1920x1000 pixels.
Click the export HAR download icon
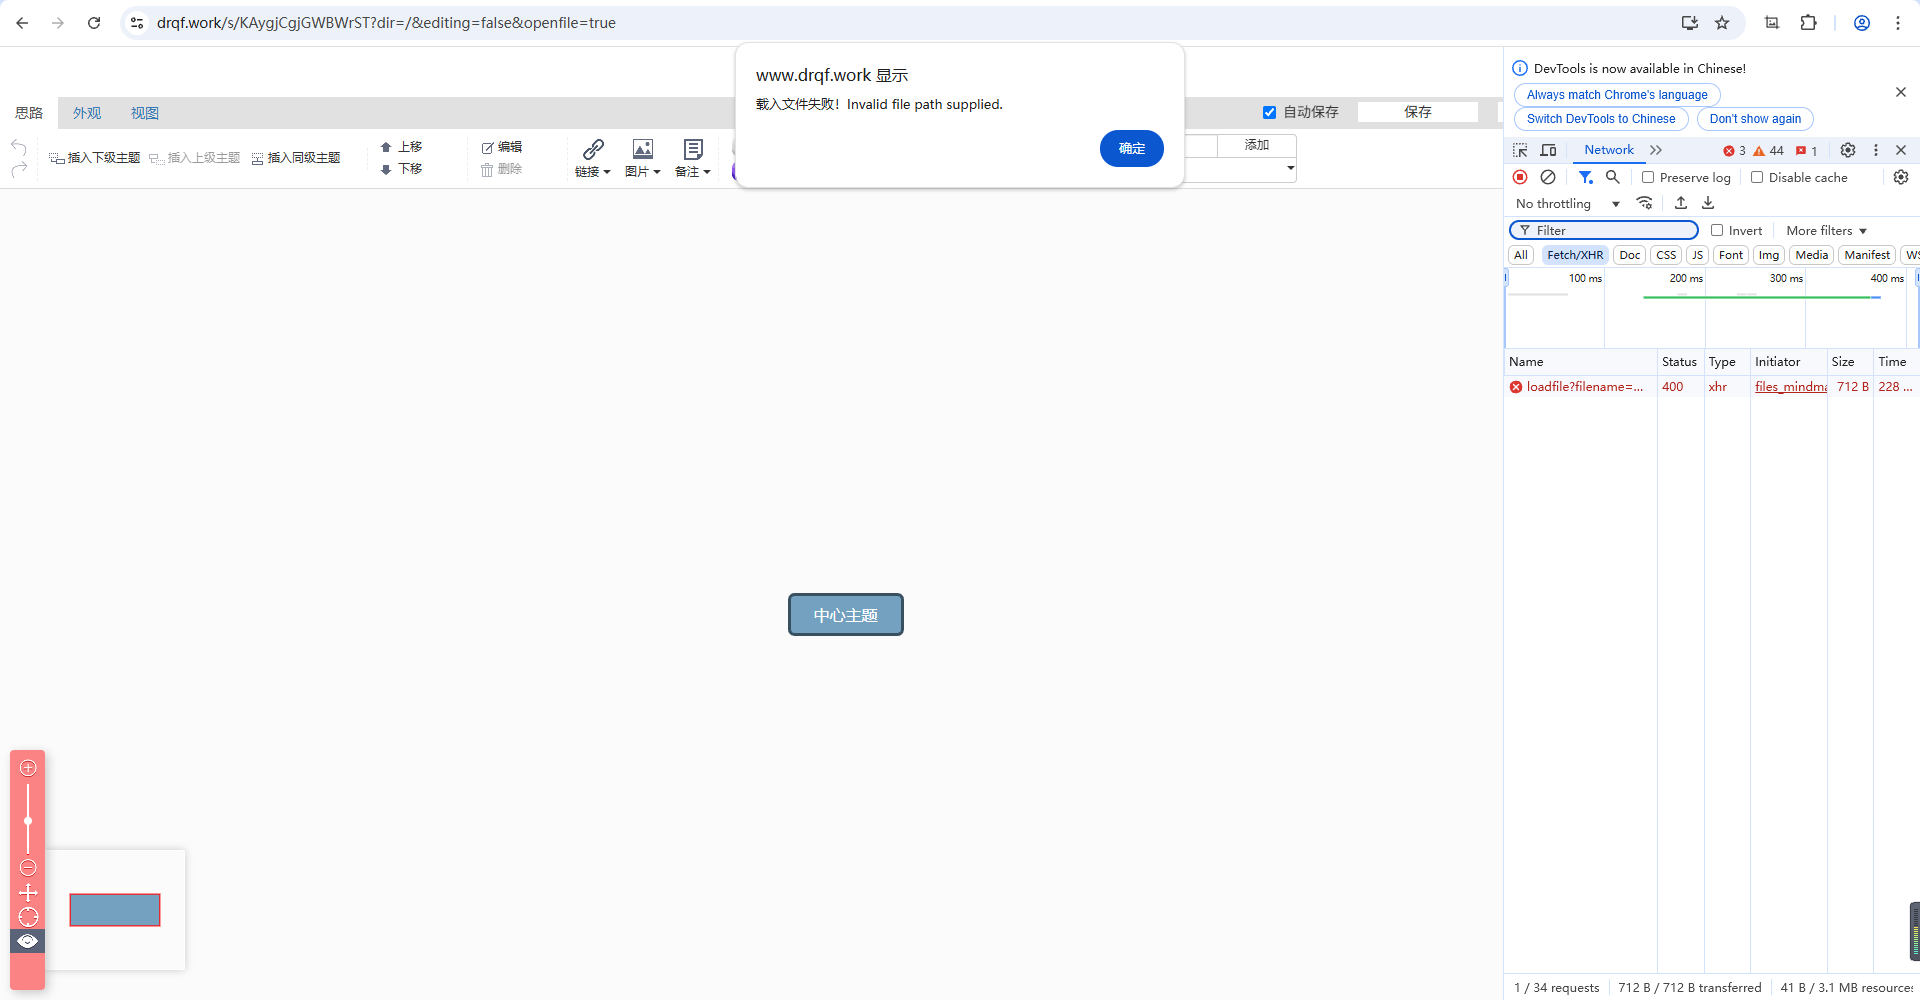tap(1708, 203)
